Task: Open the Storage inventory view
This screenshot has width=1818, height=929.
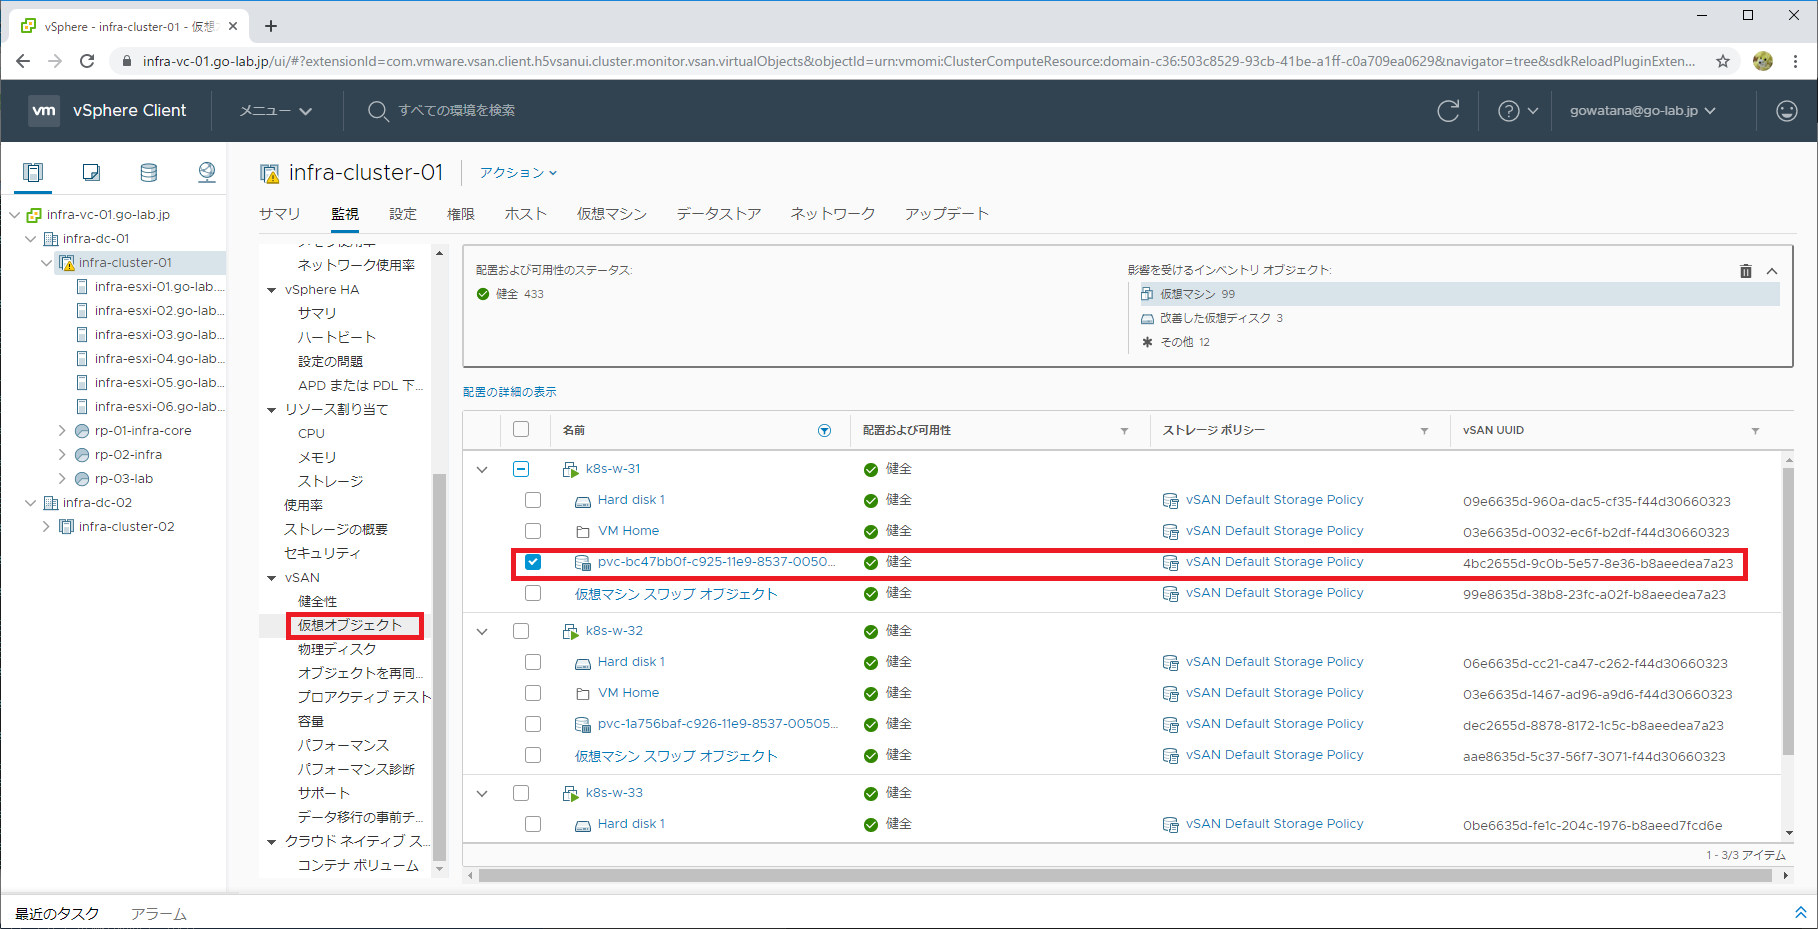Action: [149, 172]
